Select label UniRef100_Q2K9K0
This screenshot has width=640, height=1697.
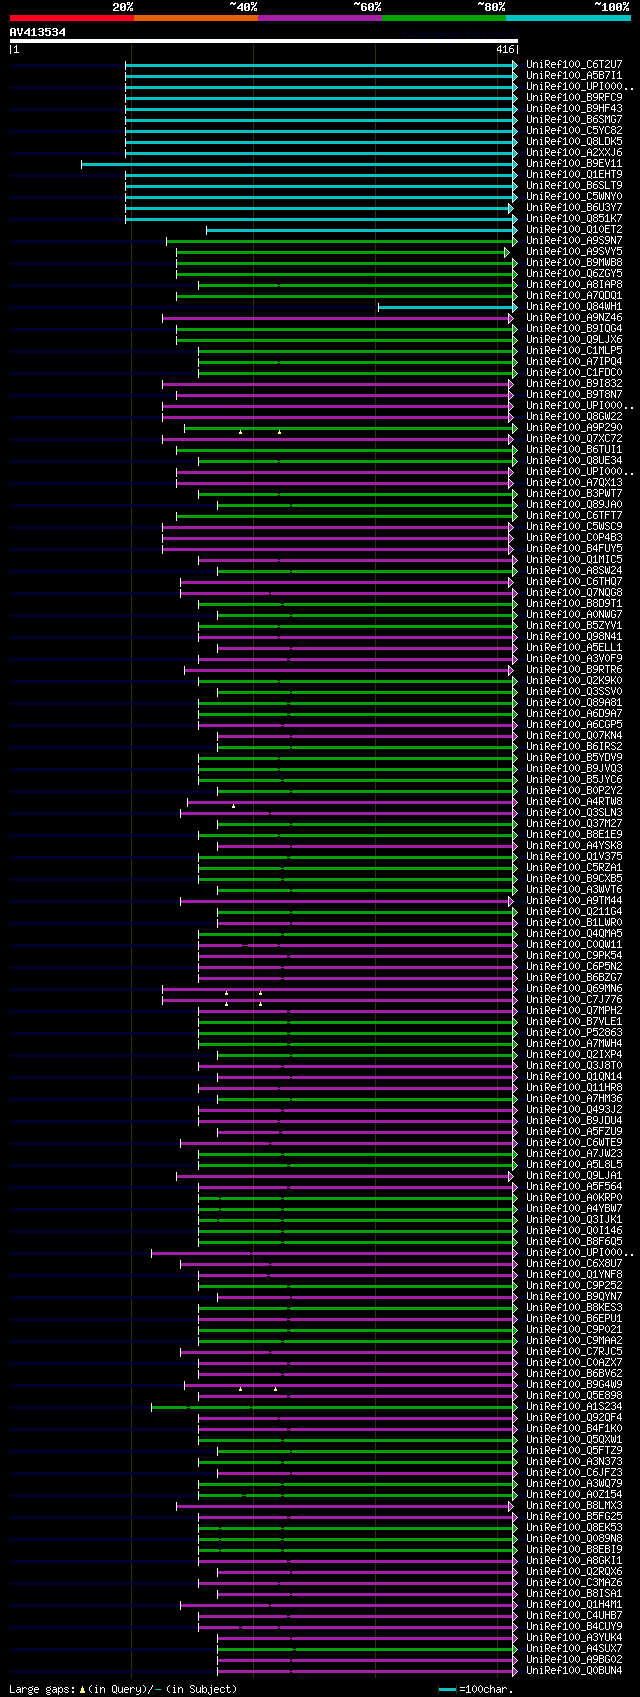pyautogui.click(x=574, y=680)
